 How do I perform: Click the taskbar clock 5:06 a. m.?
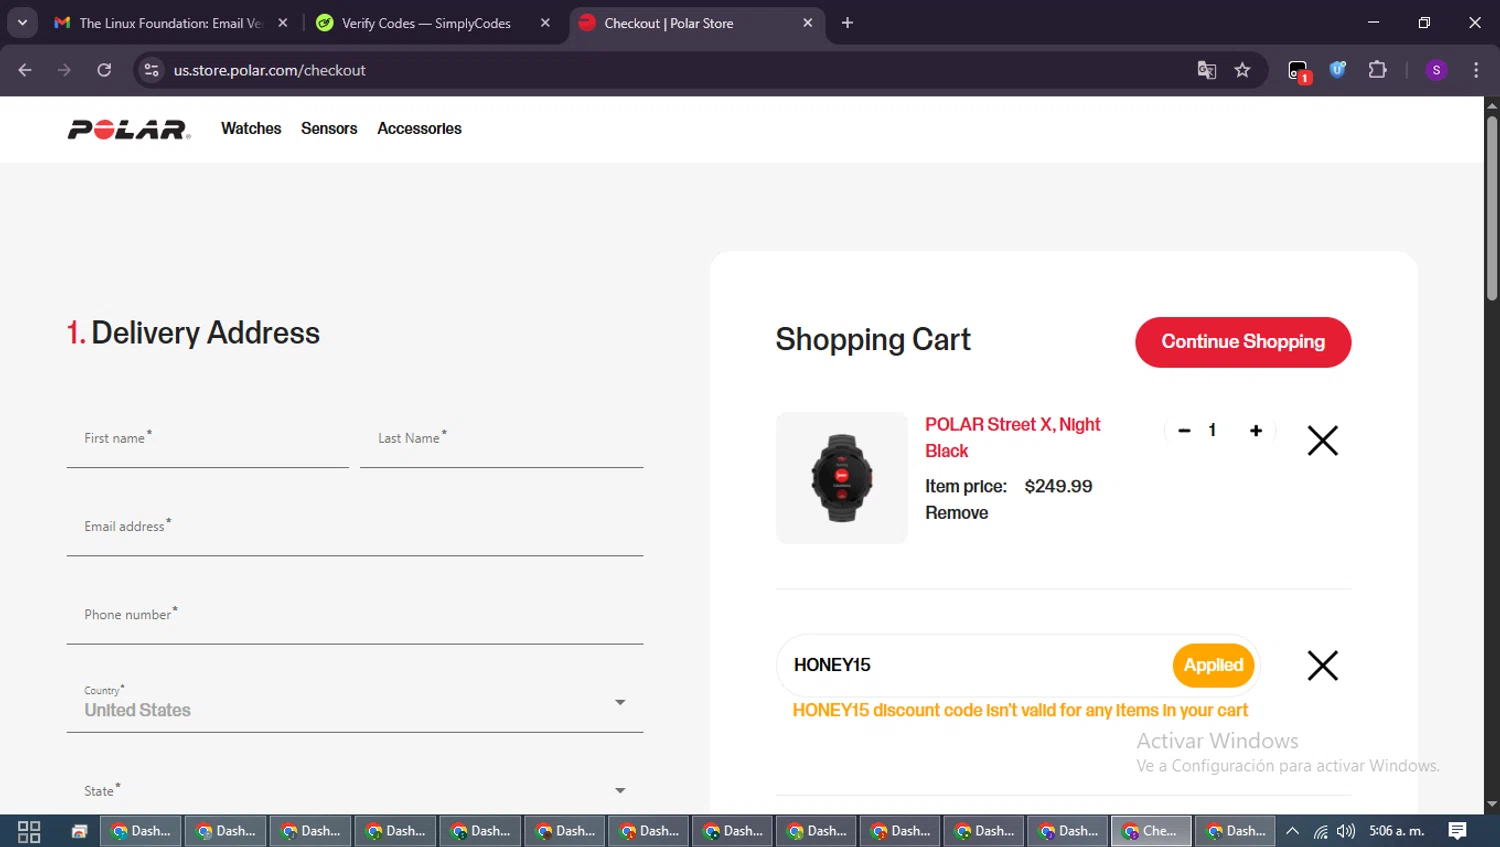coord(1397,831)
